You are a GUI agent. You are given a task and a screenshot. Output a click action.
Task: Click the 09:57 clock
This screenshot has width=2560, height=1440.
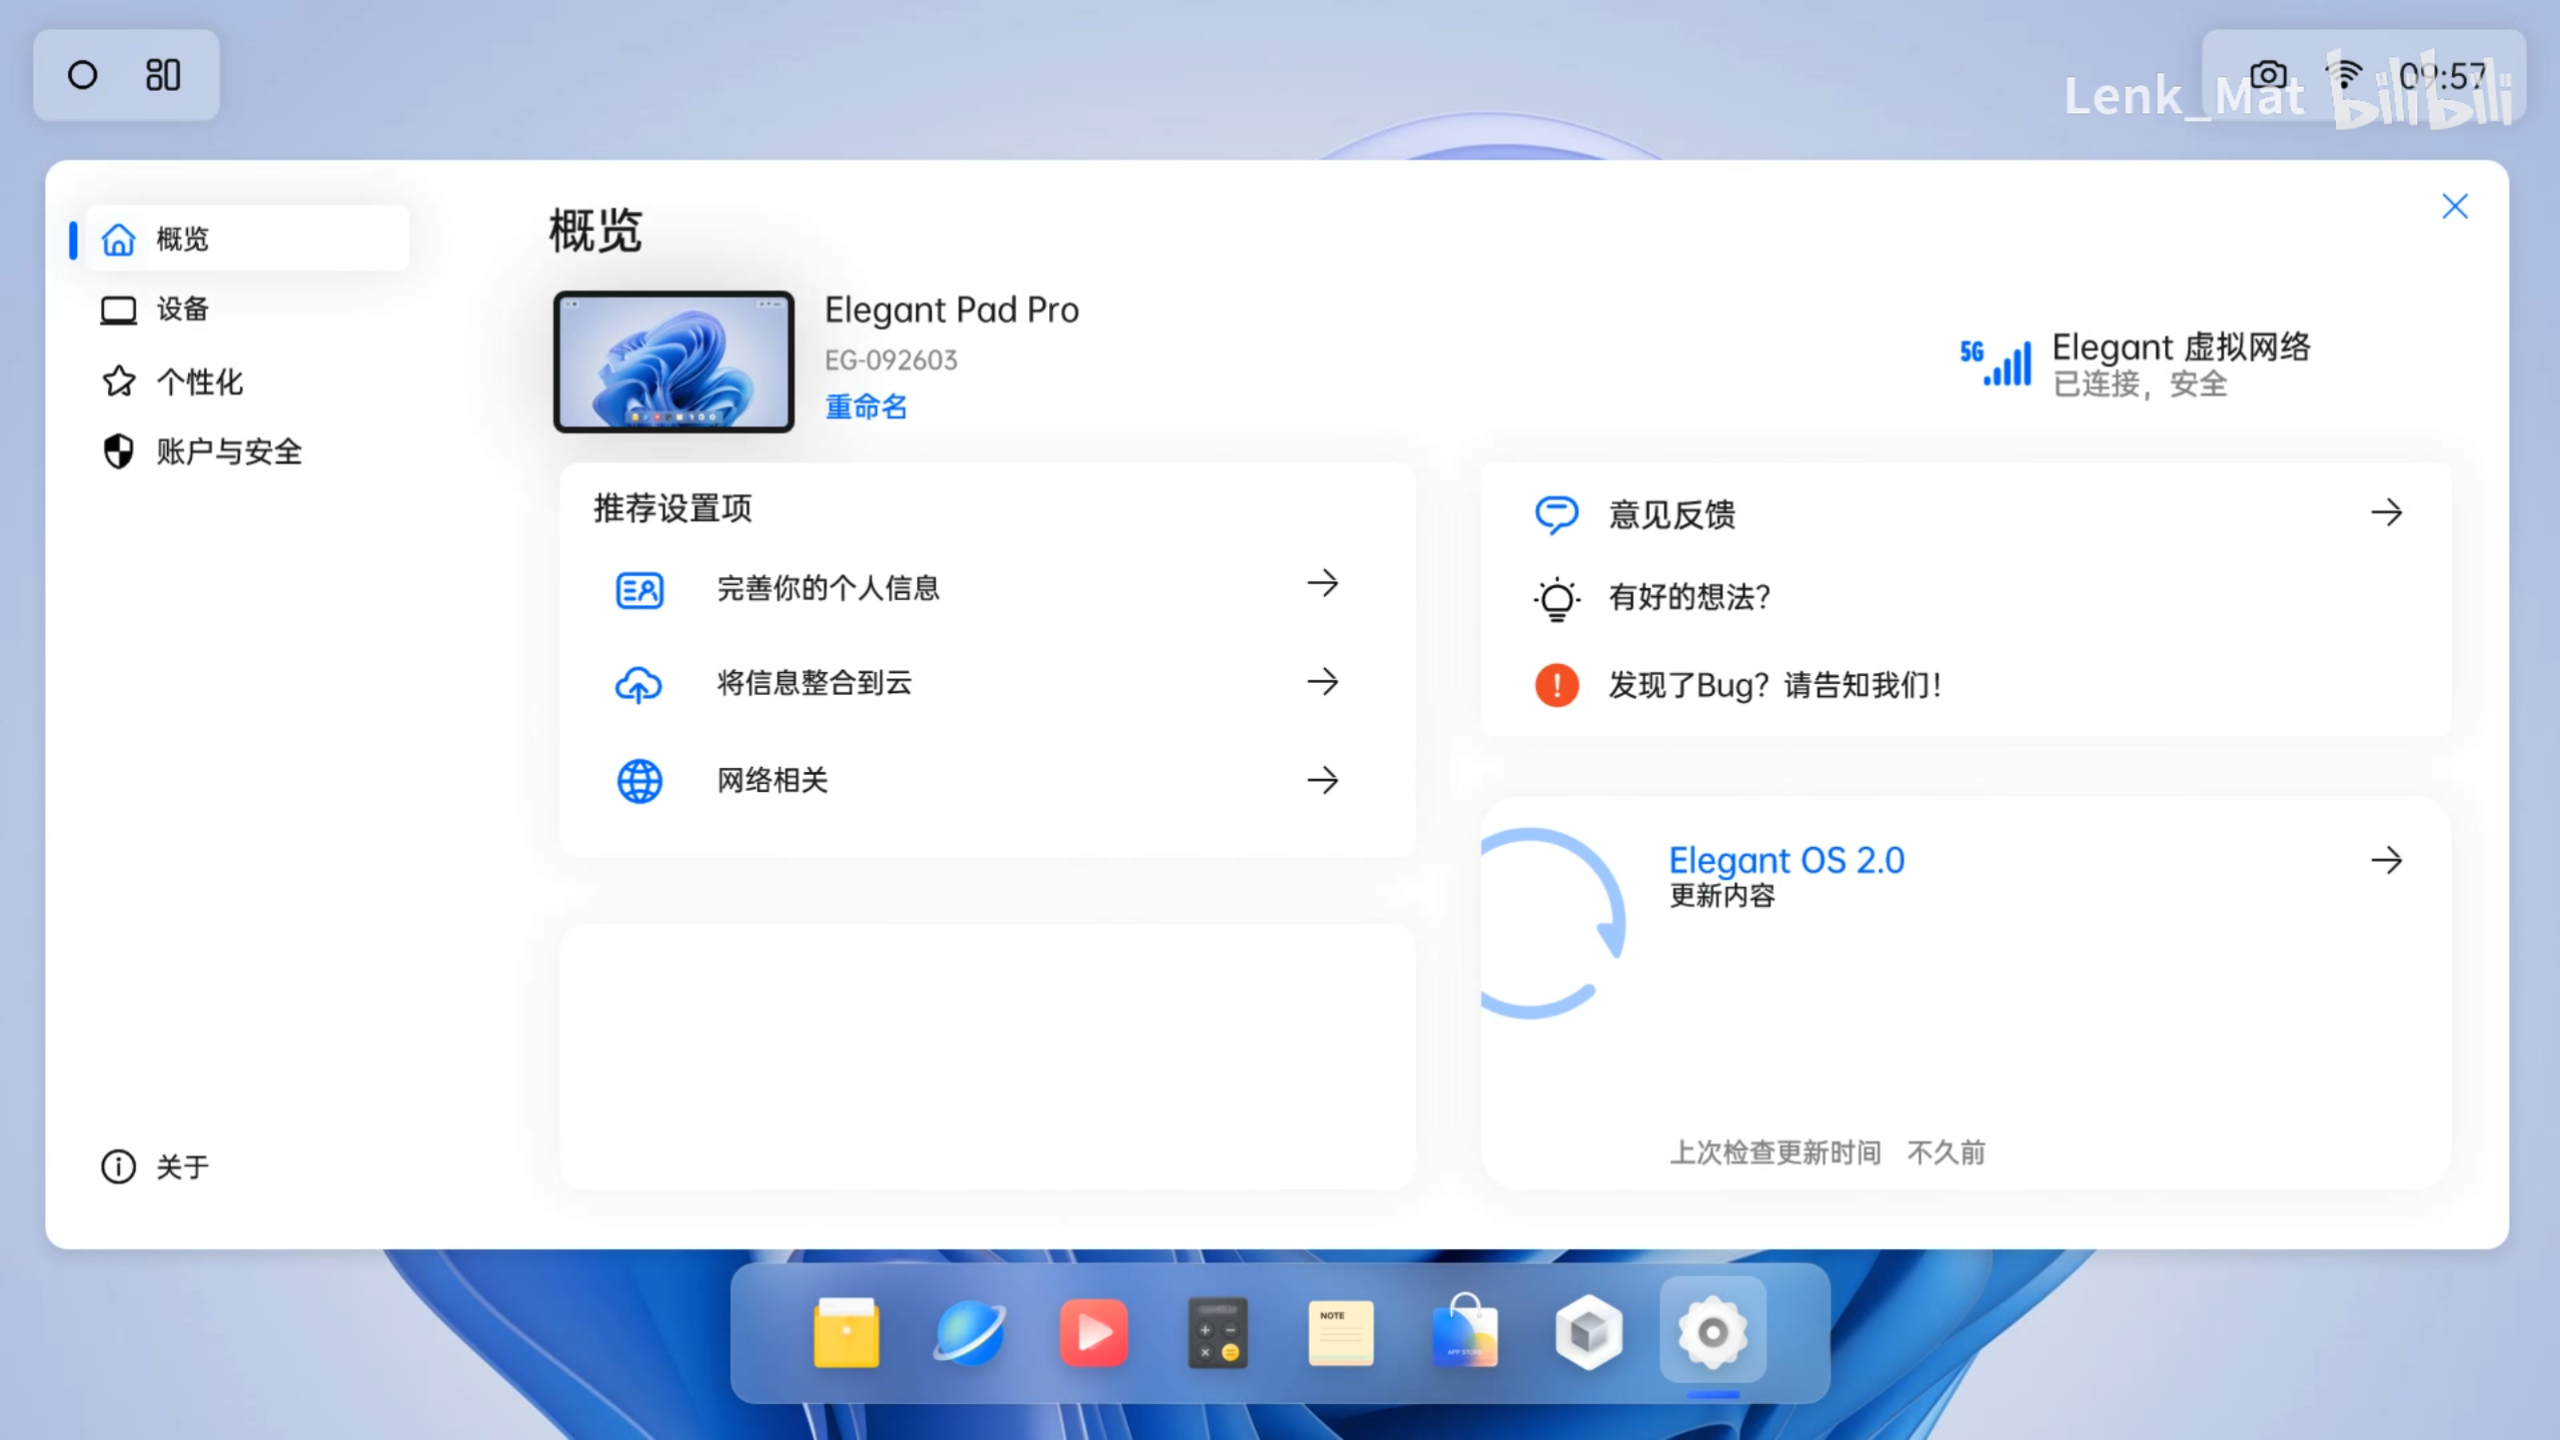click(2442, 76)
